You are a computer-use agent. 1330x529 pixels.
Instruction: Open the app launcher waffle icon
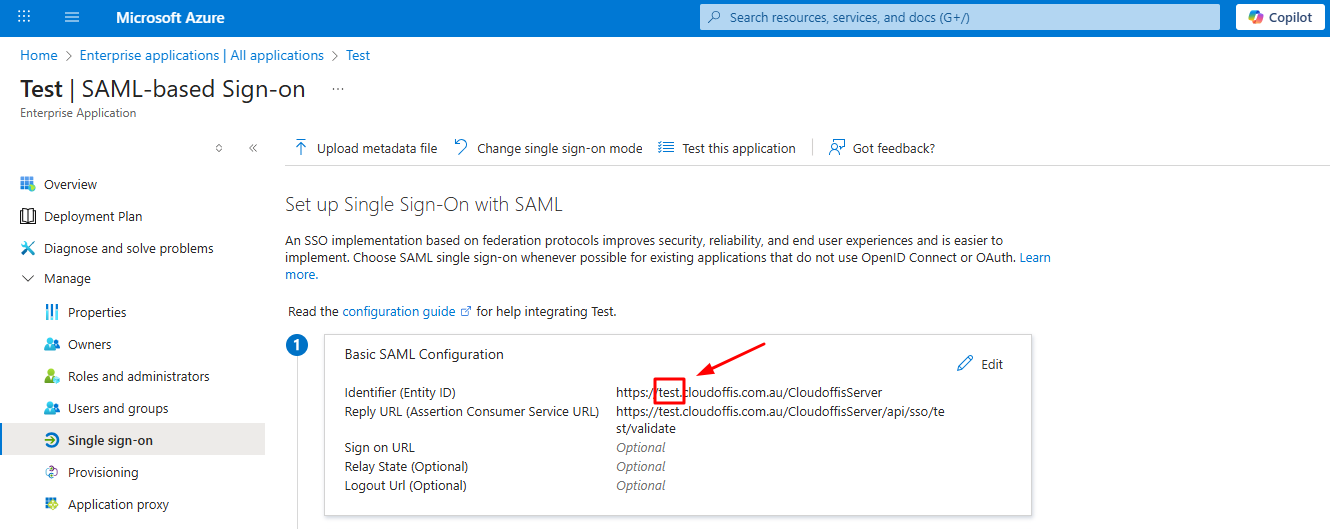tap(24, 18)
